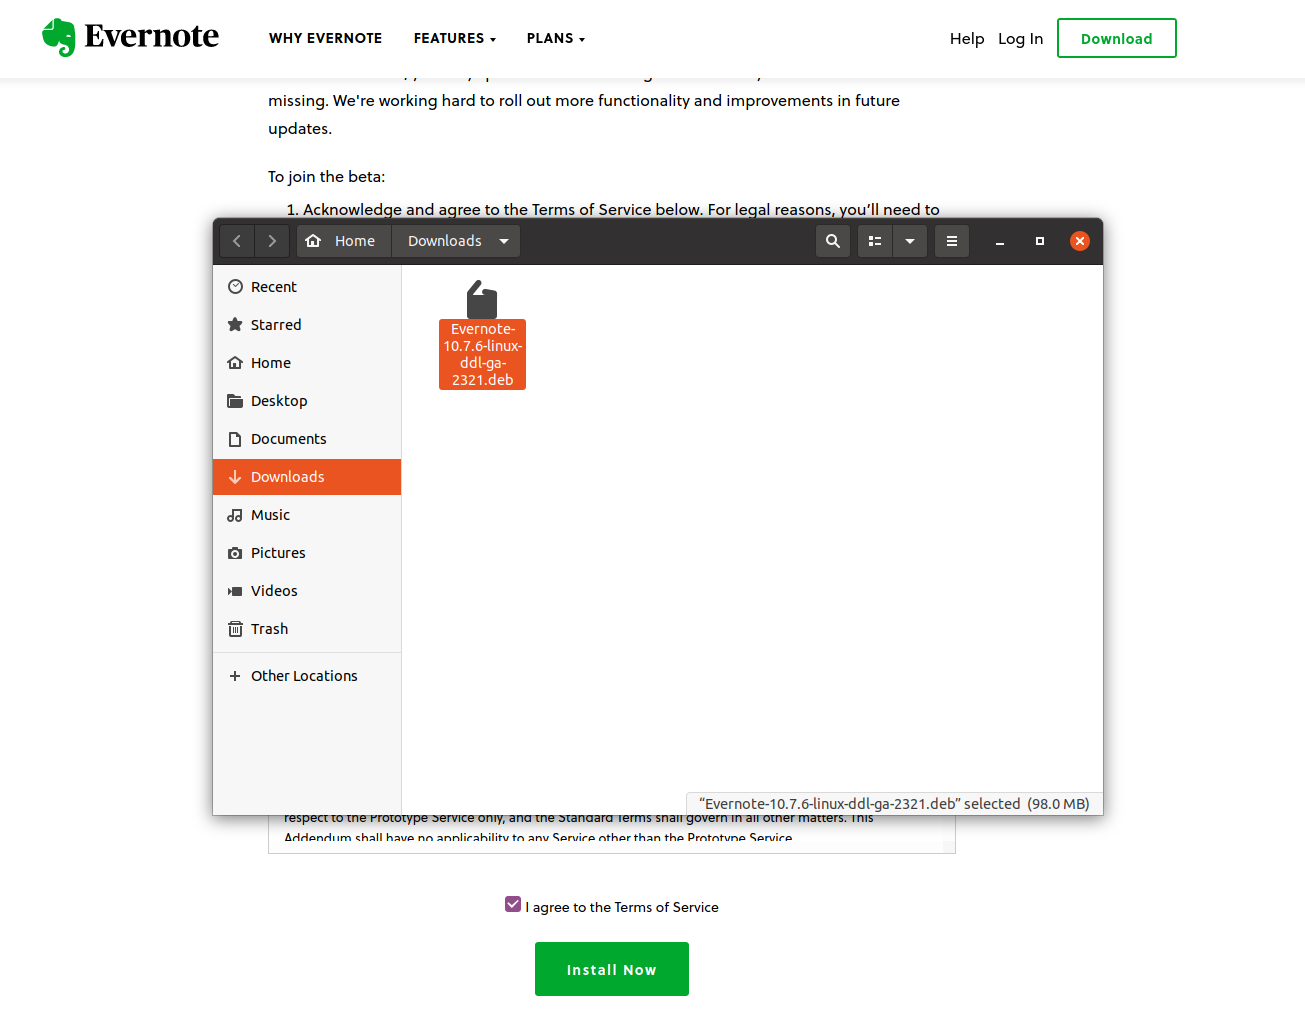The image size is (1305, 1021).
Task: Open the FEATURES dropdown menu
Action: click(x=454, y=38)
